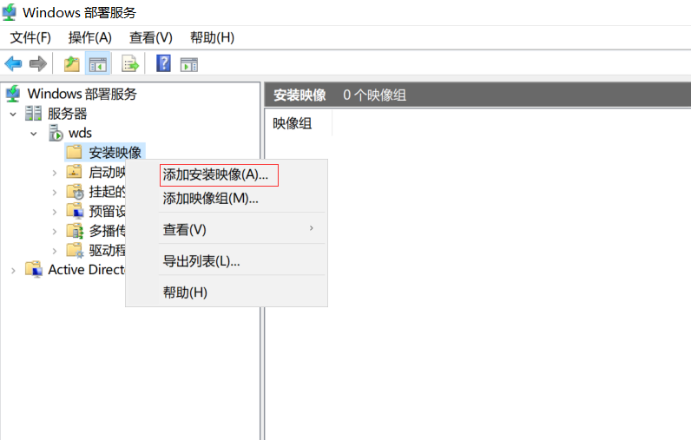Toggle the action pane toolbar icon
Image resolution: width=691 pixels, height=440 pixels.
(x=189, y=65)
